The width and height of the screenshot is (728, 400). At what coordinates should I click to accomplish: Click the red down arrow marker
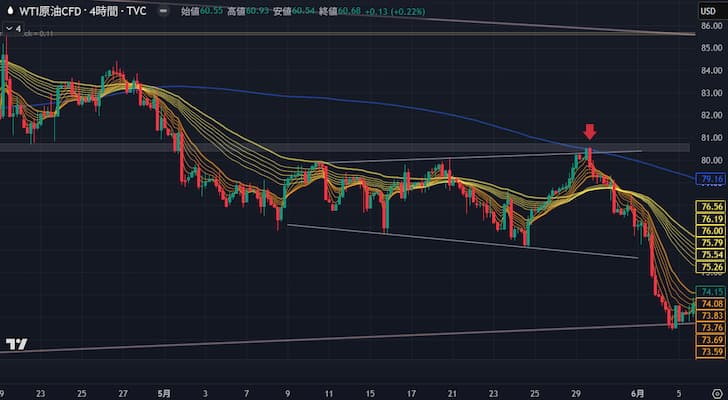590,132
